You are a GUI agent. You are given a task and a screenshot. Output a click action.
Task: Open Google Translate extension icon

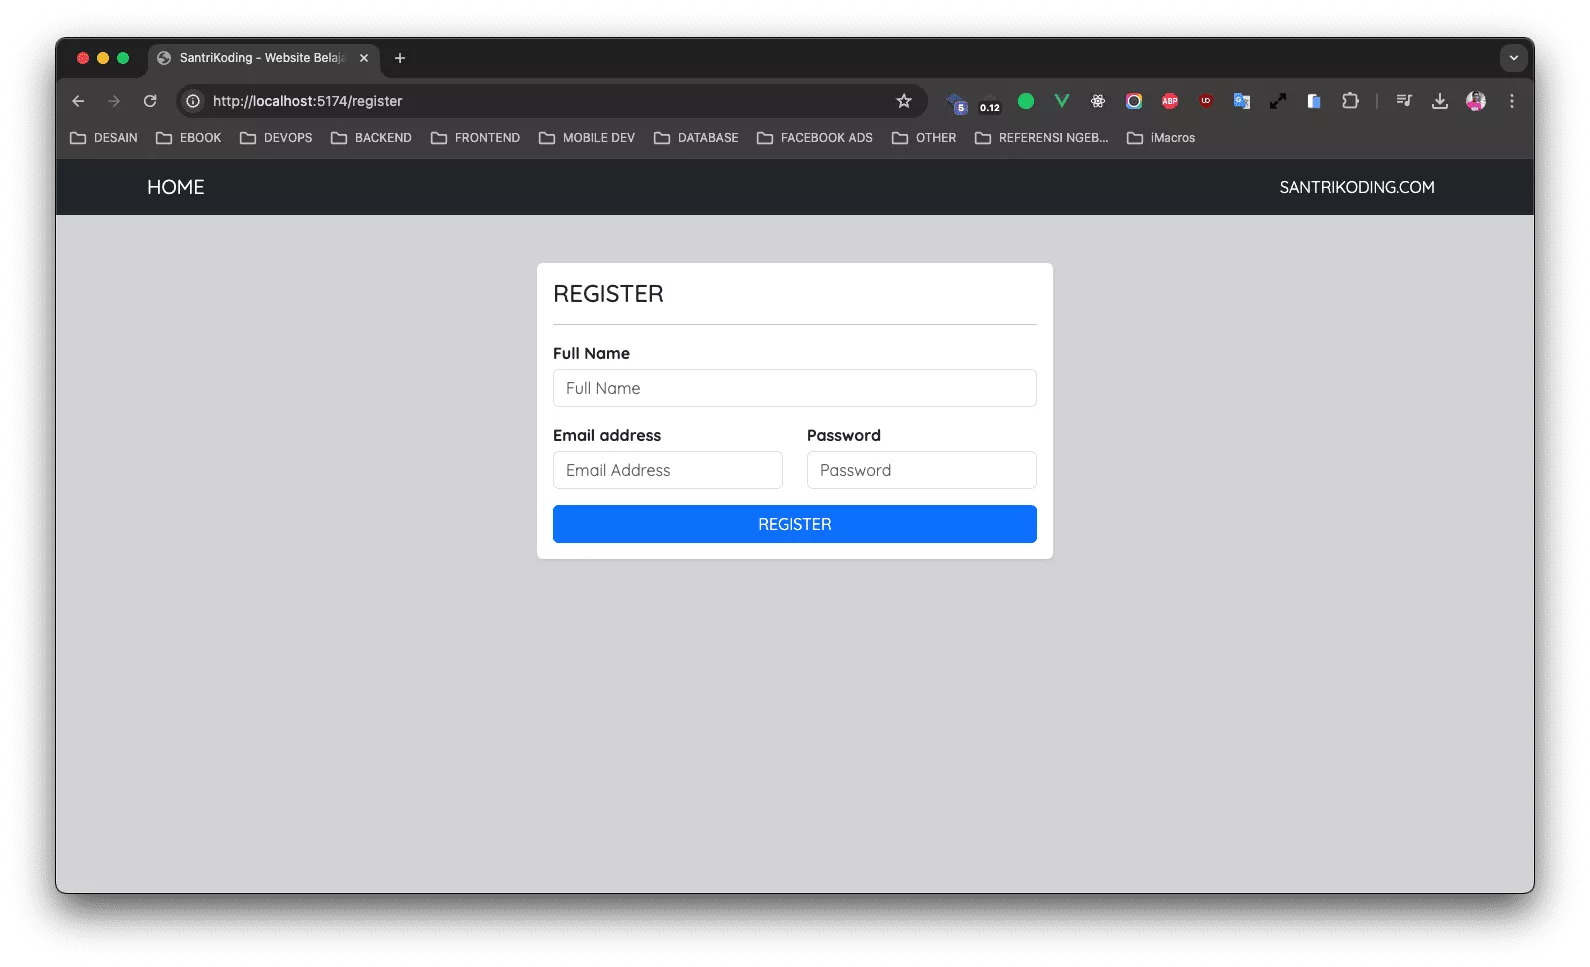coord(1242,101)
